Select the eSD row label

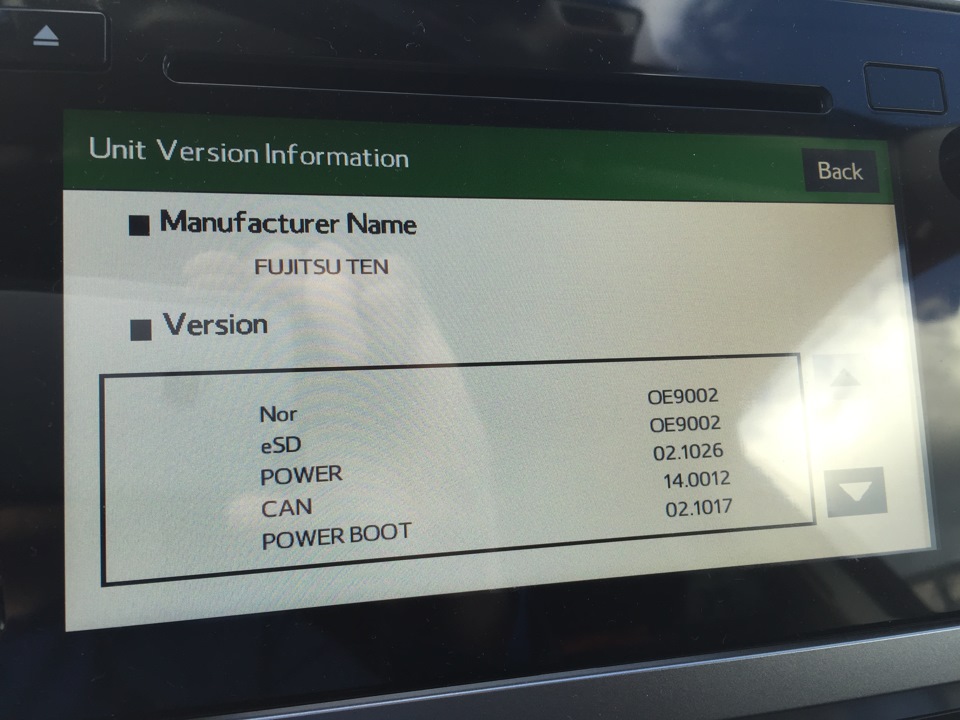tap(281, 445)
